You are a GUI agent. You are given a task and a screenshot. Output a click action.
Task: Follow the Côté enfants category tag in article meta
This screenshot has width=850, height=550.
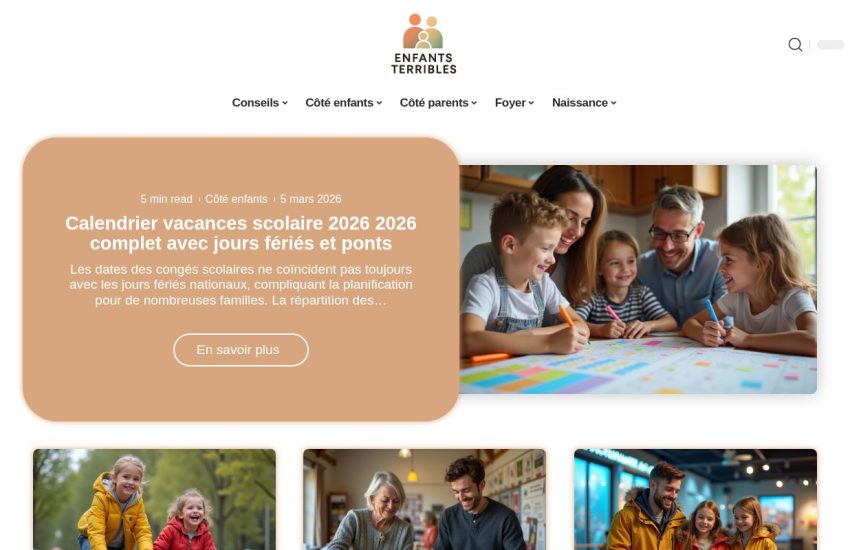coord(236,199)
